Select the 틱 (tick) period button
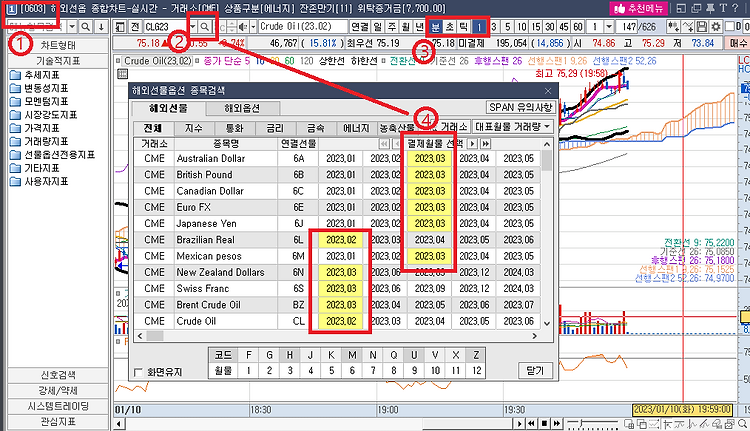Viewport: 750px width, 431px height. click(x=463, y=27)
